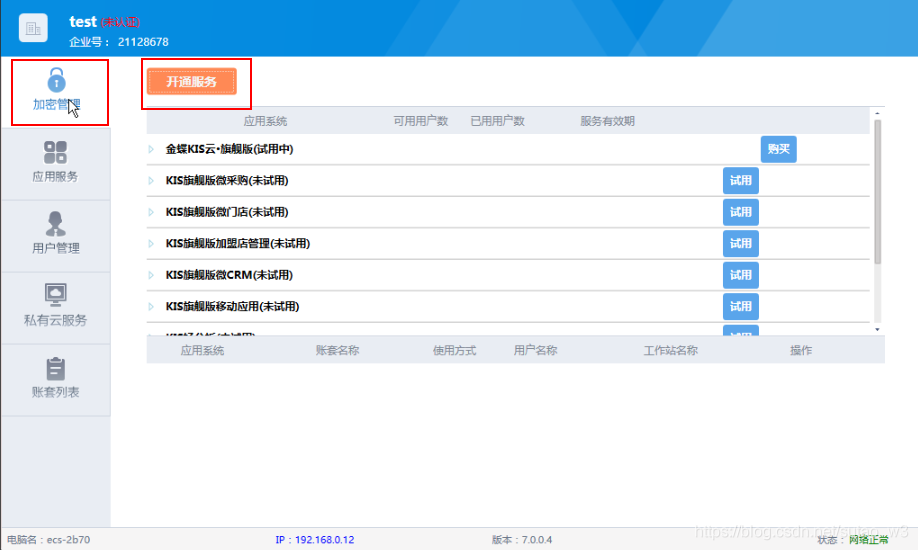Click 试用 for KIS旗舰版移动应用
Viewport: 918px width, 550px height.
741,306
